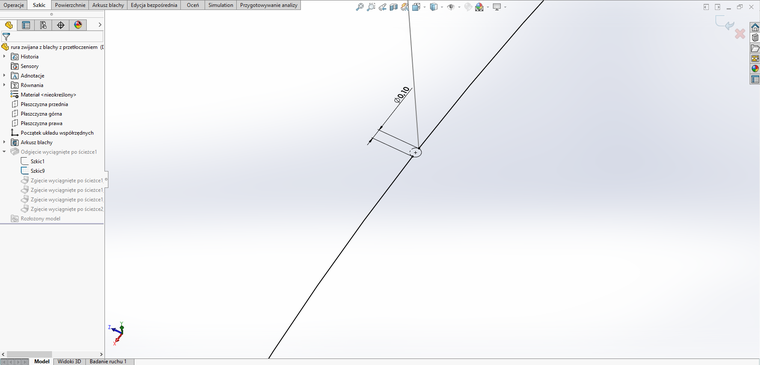Activate the Section View icon
The height and width of the screenshot is (365, 760).
click(x=393, y=7)
